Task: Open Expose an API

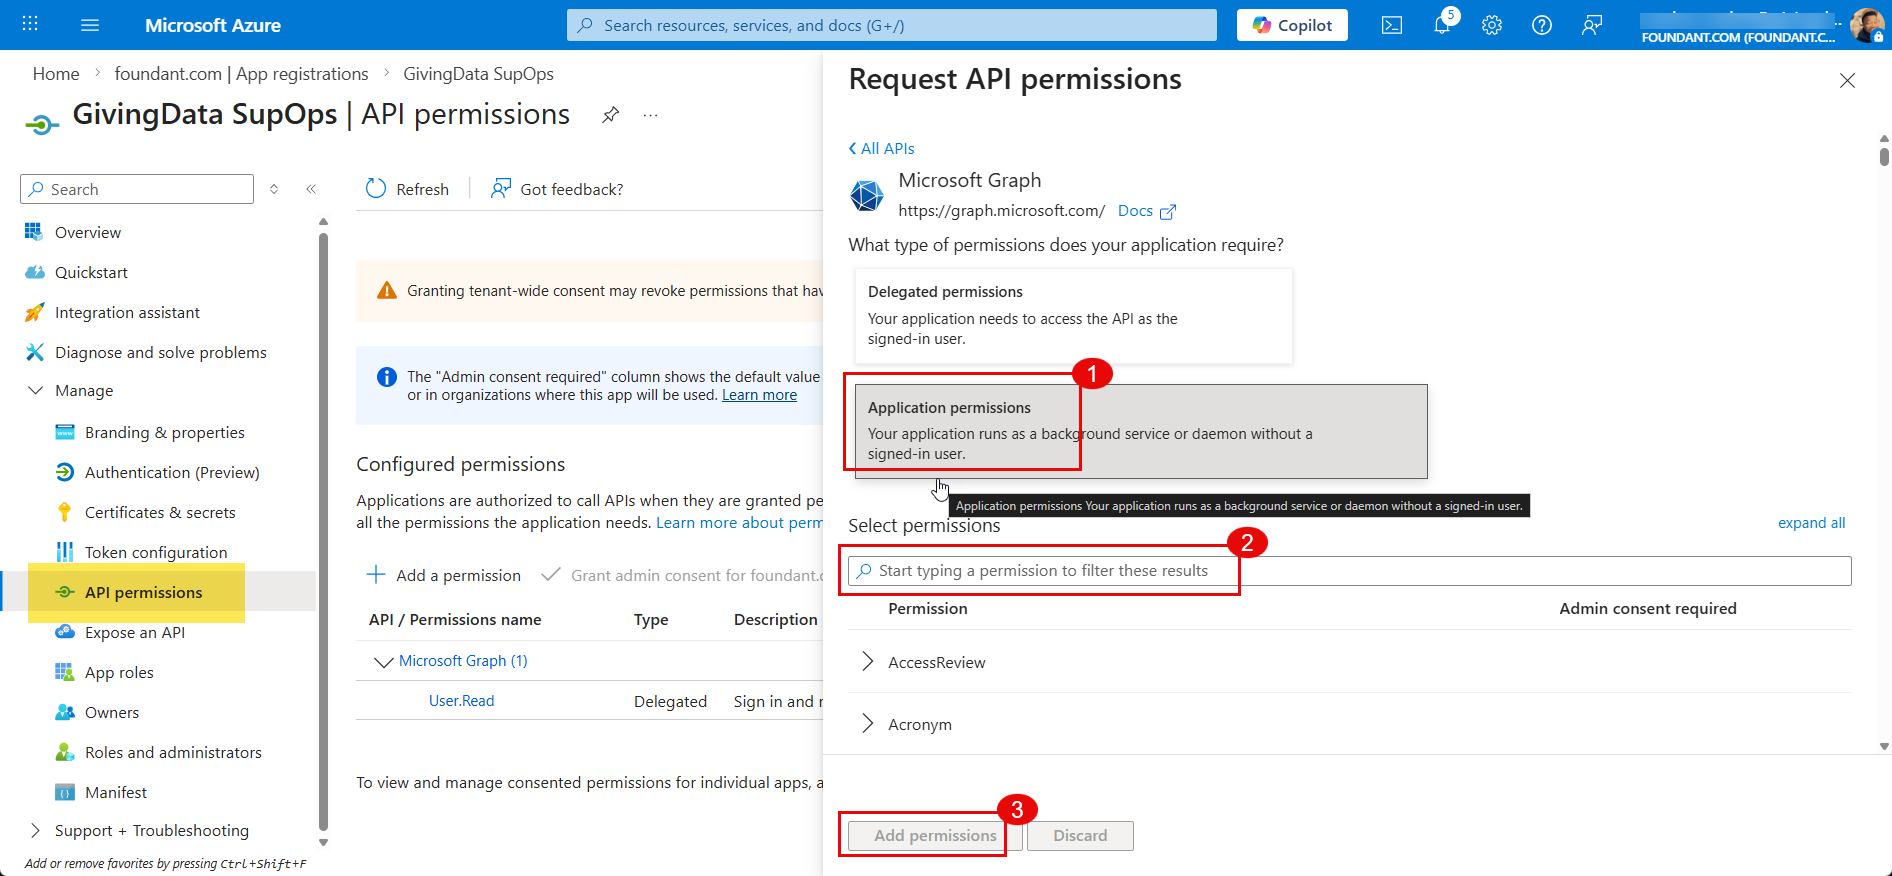Action: (134, 632)
